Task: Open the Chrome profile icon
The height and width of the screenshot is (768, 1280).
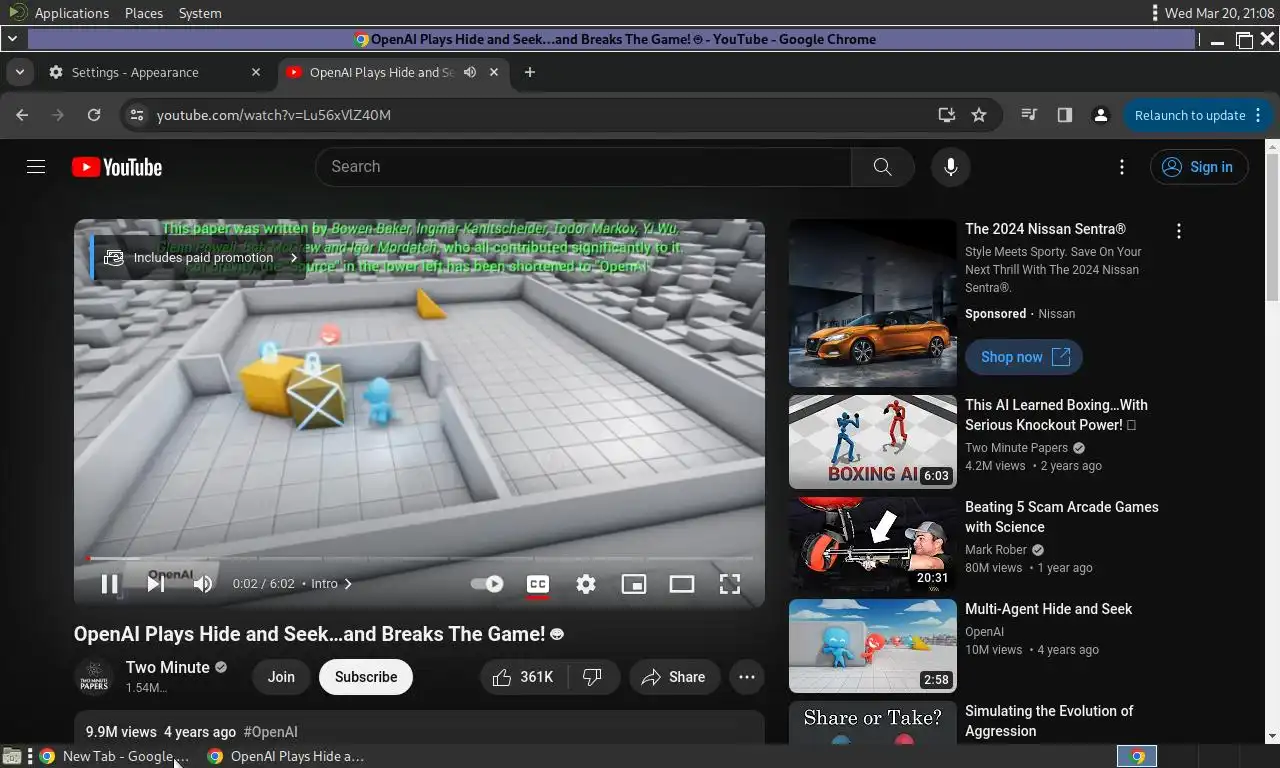Action: point(1101,115)
